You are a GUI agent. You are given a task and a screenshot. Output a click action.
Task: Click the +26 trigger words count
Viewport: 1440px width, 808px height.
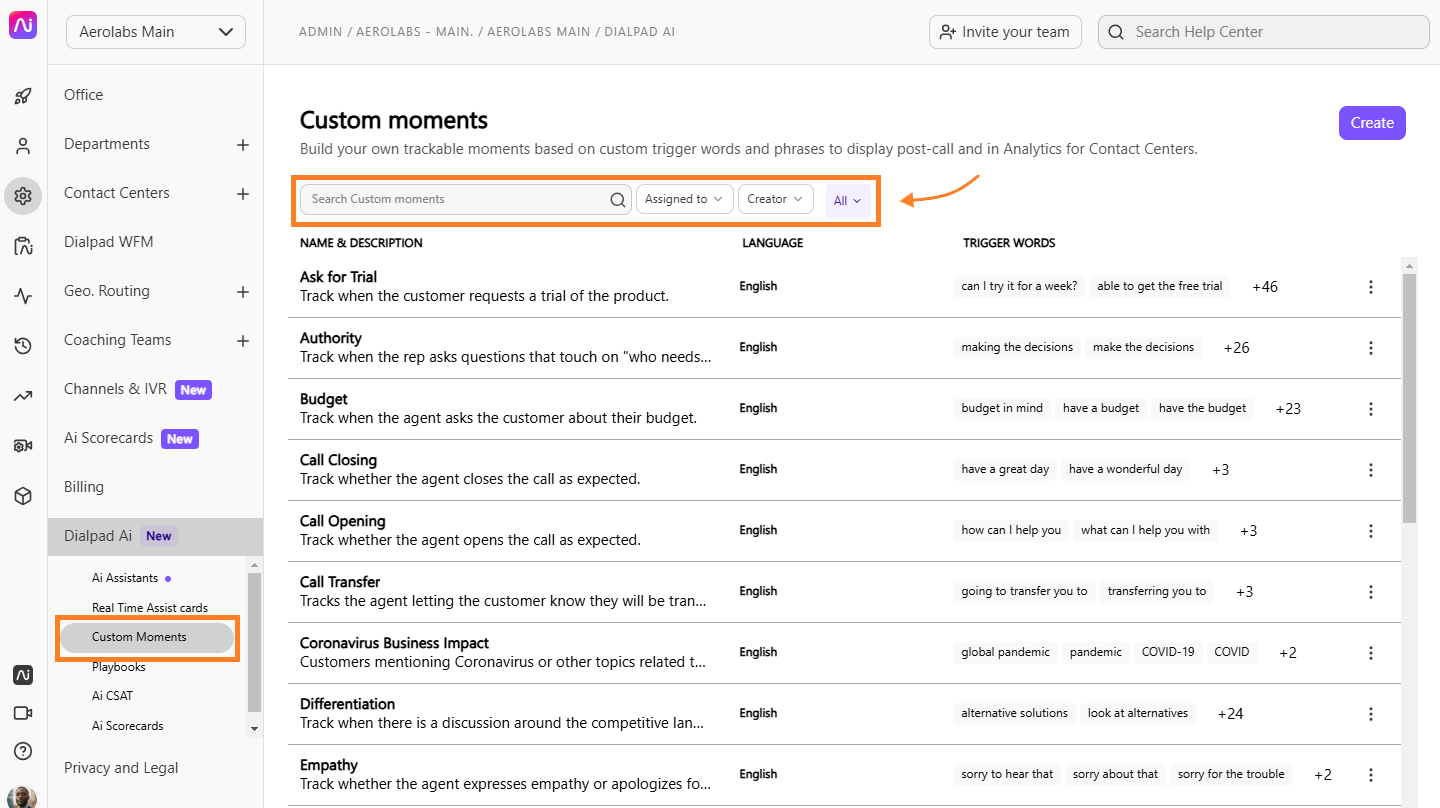tap(1237, 348)
